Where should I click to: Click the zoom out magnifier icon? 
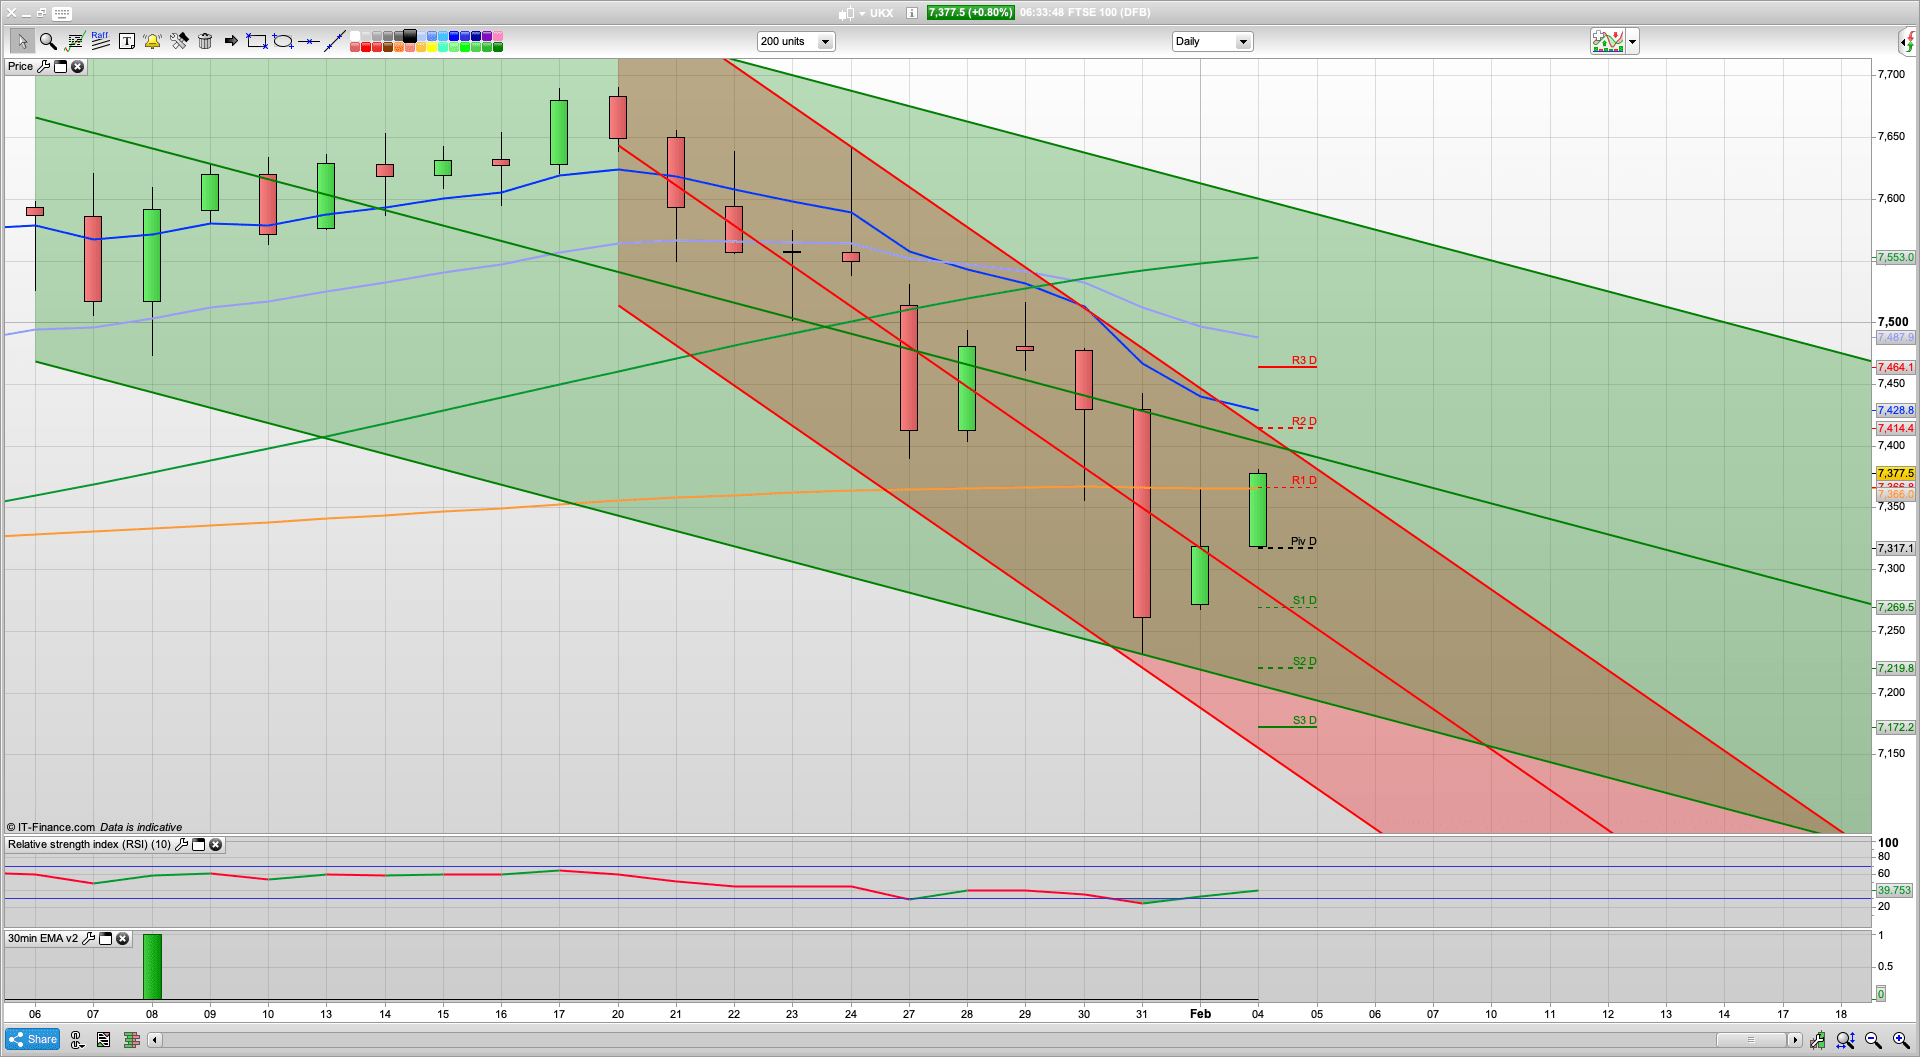pyautogui.click(x=1873, y=1040)
